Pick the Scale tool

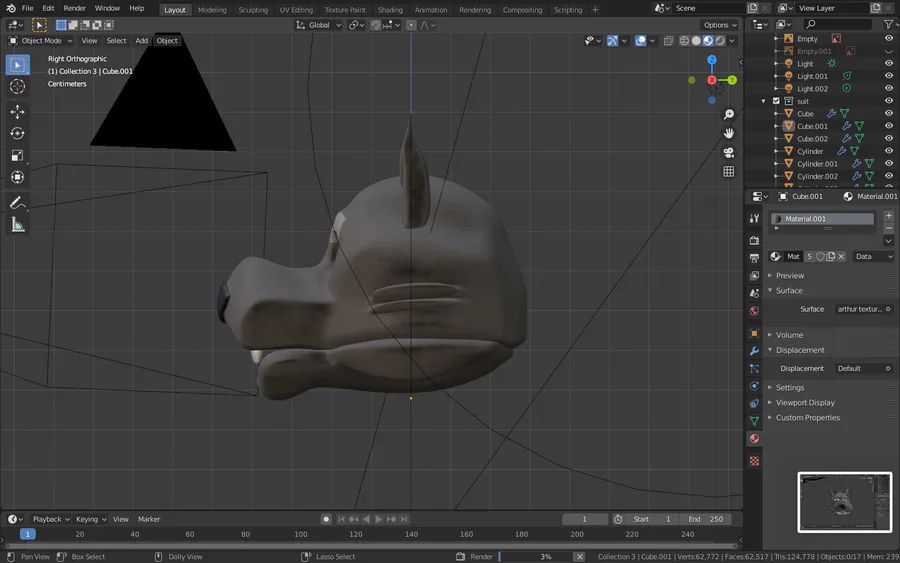pyautogui.click(x=17, y=155)
